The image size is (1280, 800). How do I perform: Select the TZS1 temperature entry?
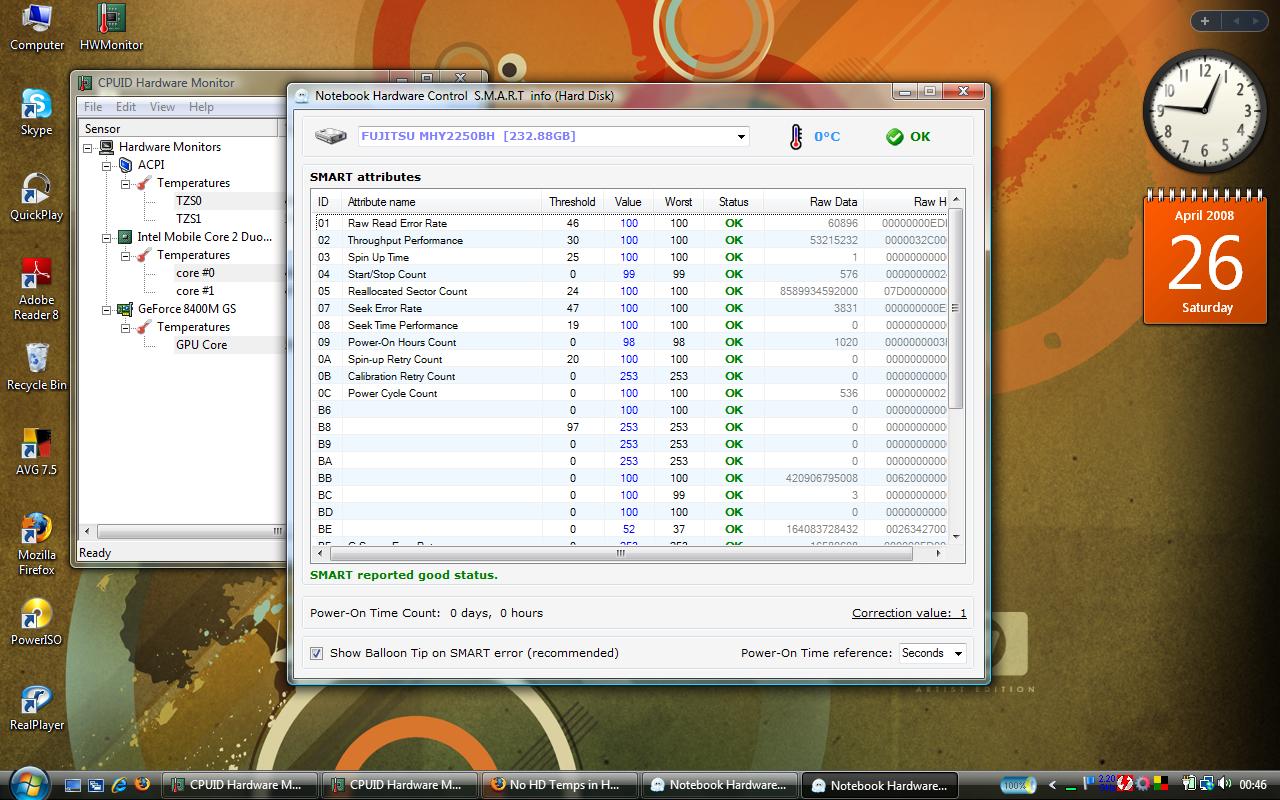click(x=188, y=219)
